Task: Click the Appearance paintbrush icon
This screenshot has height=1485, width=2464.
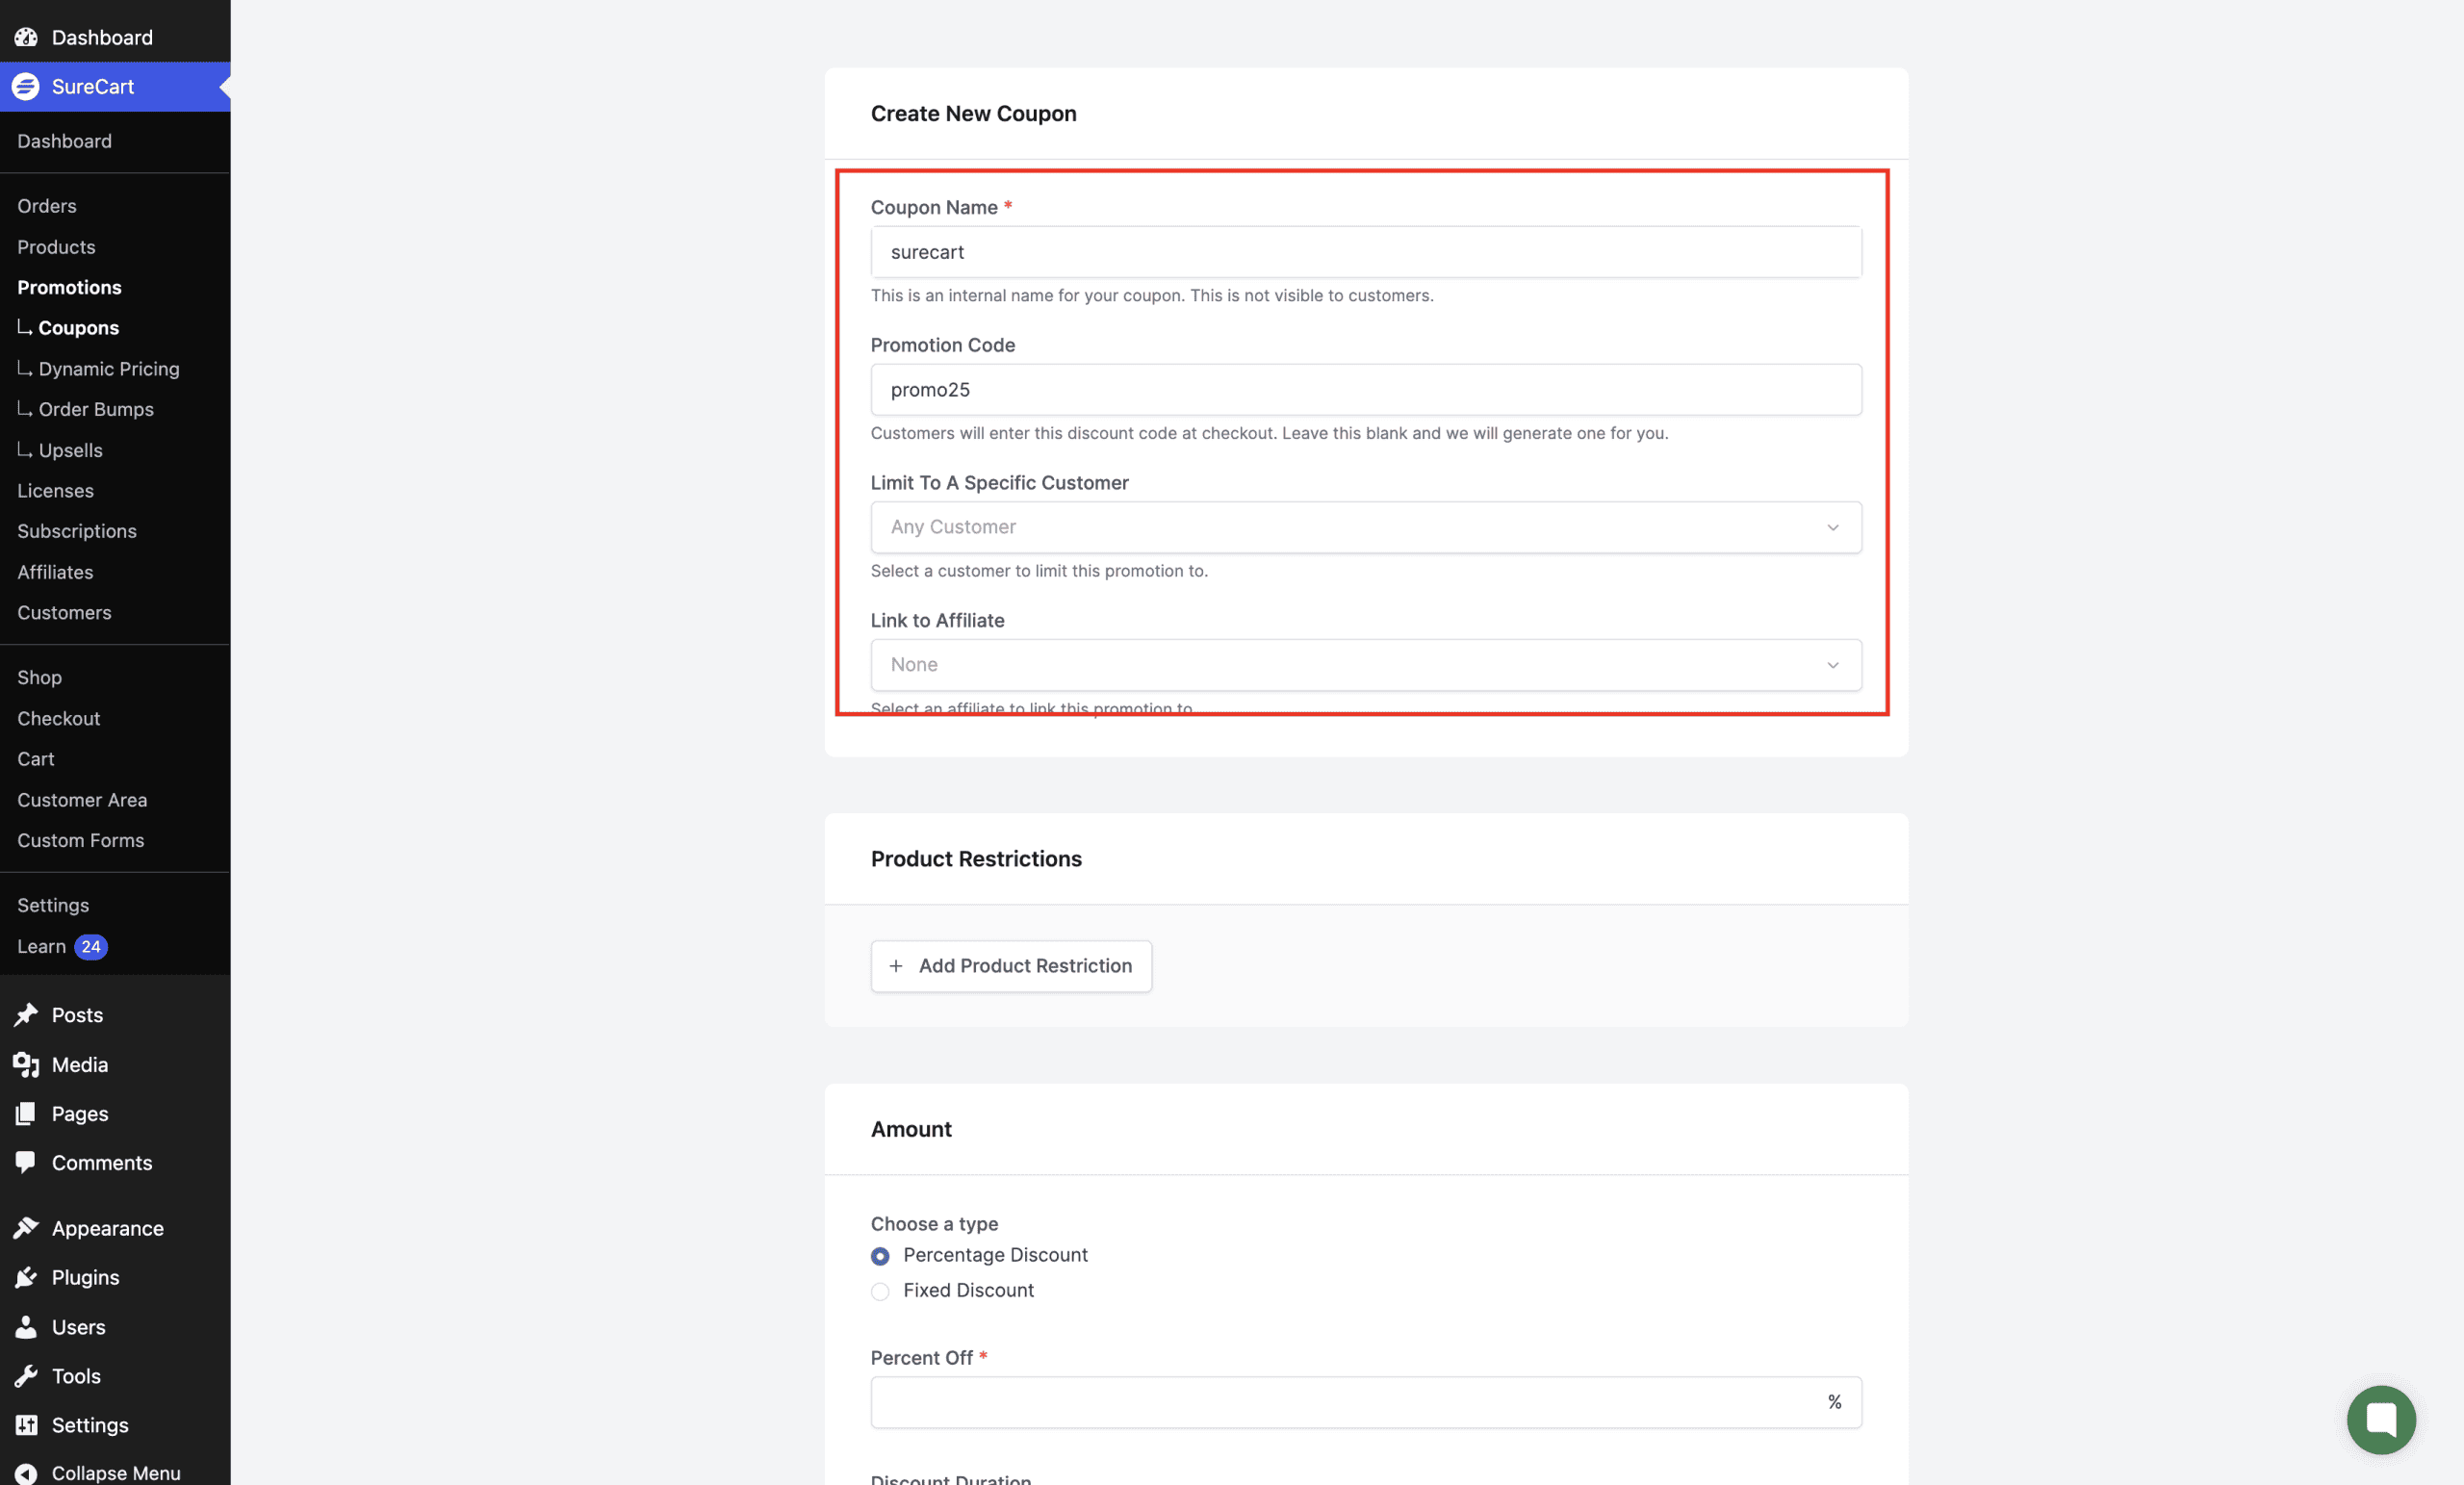Action: [26, 1228]
